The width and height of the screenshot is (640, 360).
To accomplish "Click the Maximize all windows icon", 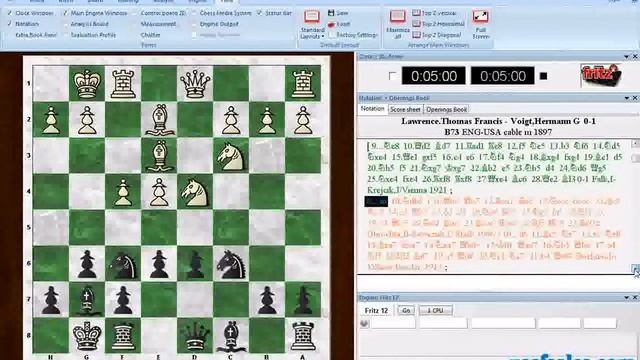I will tap(397, 17).
